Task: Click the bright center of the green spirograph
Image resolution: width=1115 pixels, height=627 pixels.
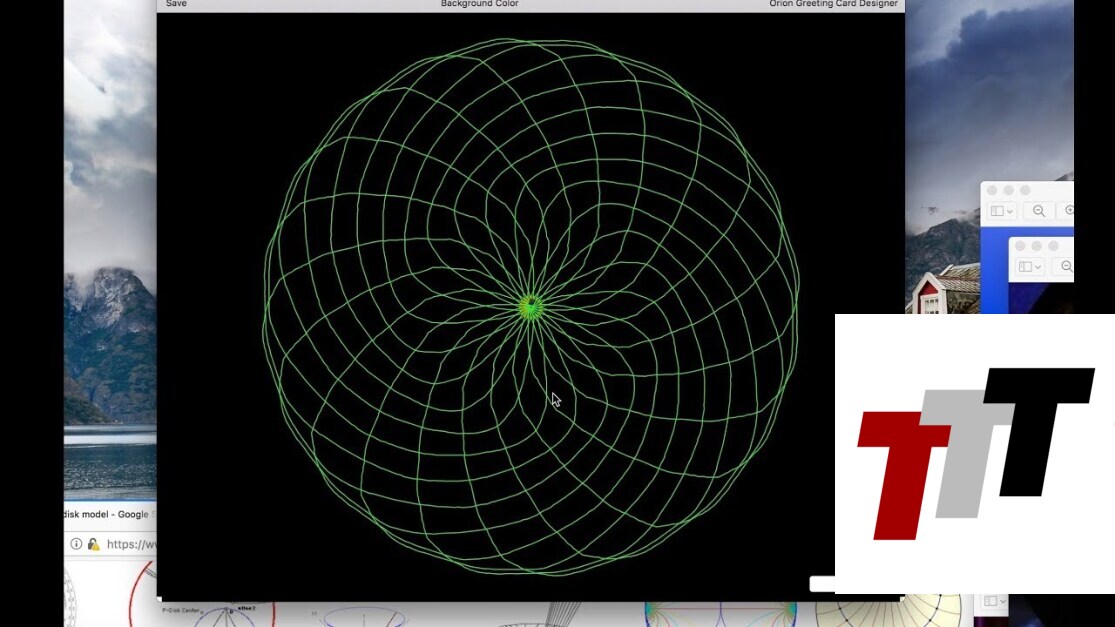Action: [530, 306]
